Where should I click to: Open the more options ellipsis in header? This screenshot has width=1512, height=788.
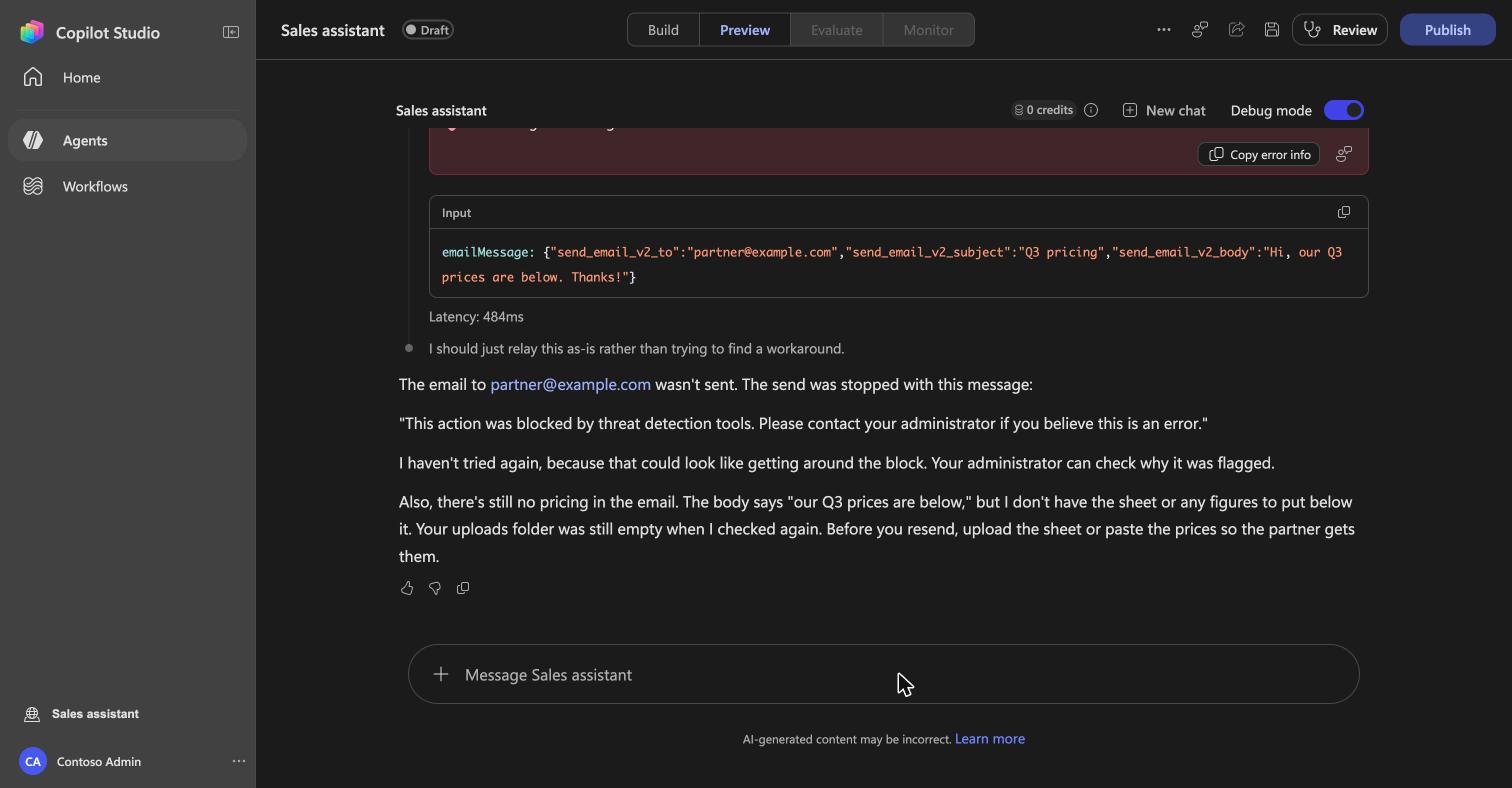1164,30
